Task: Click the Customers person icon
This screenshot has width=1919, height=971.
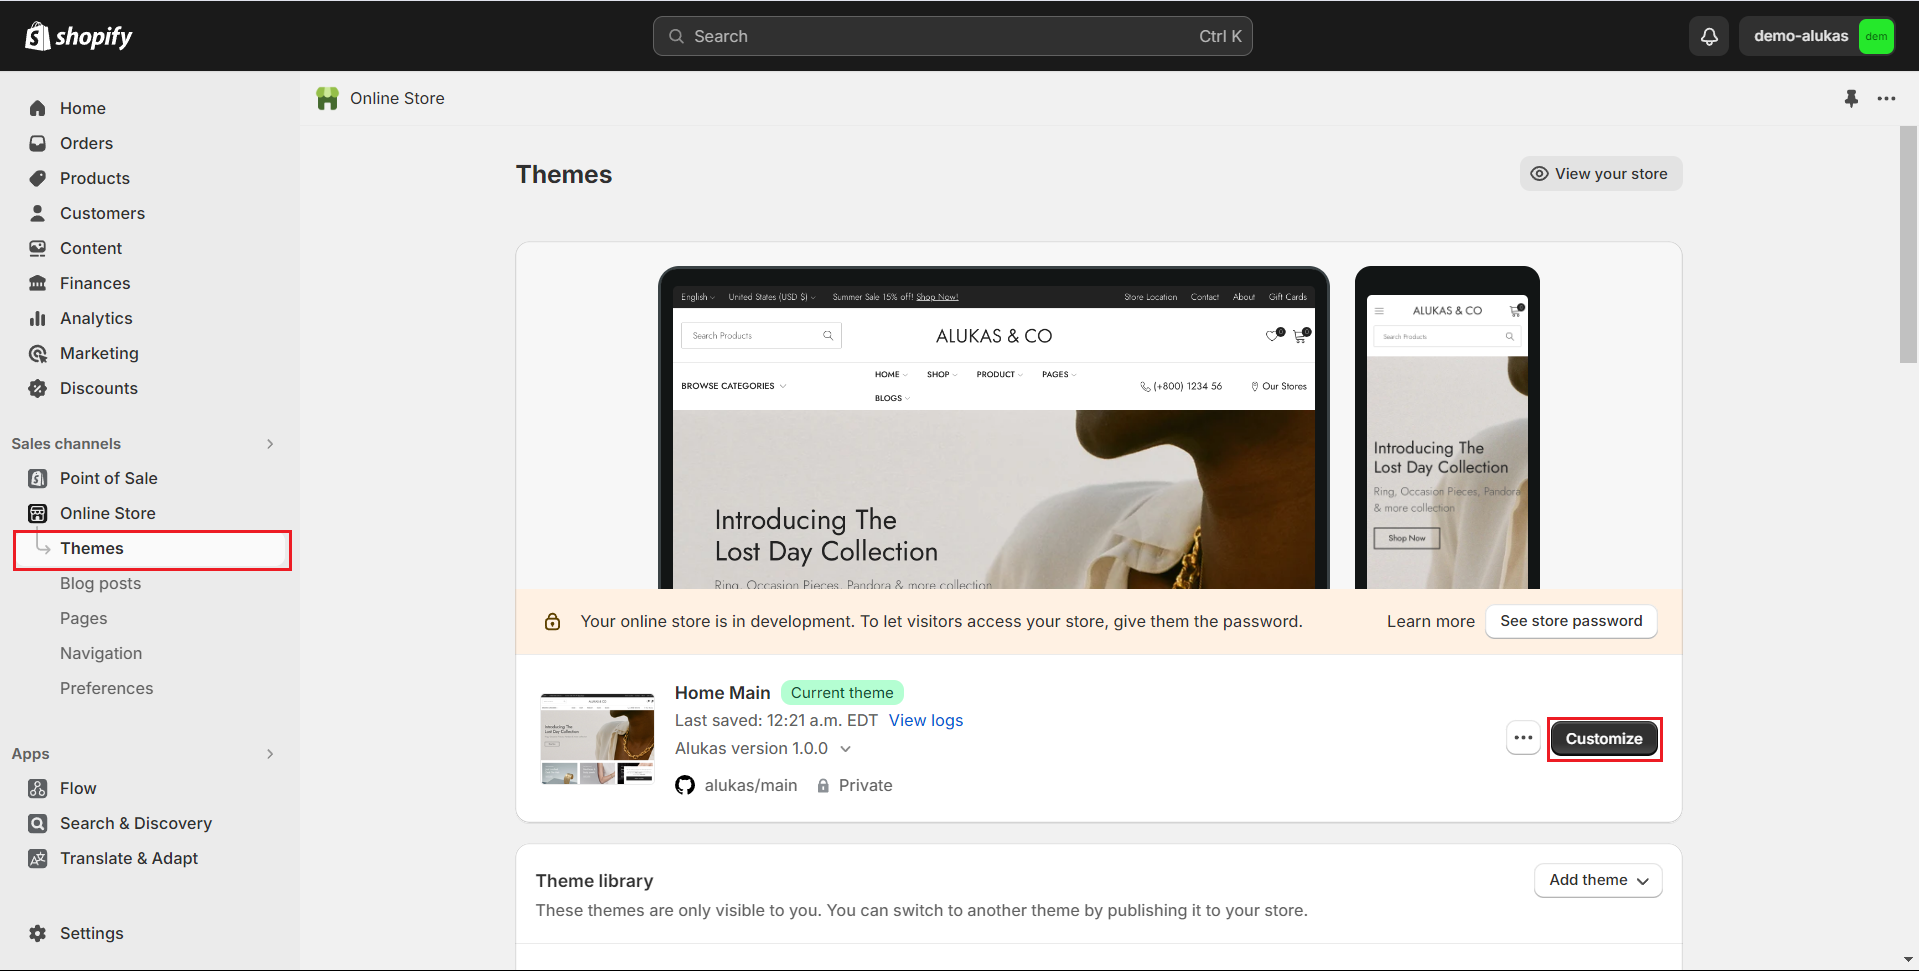Action: point(38,213)
